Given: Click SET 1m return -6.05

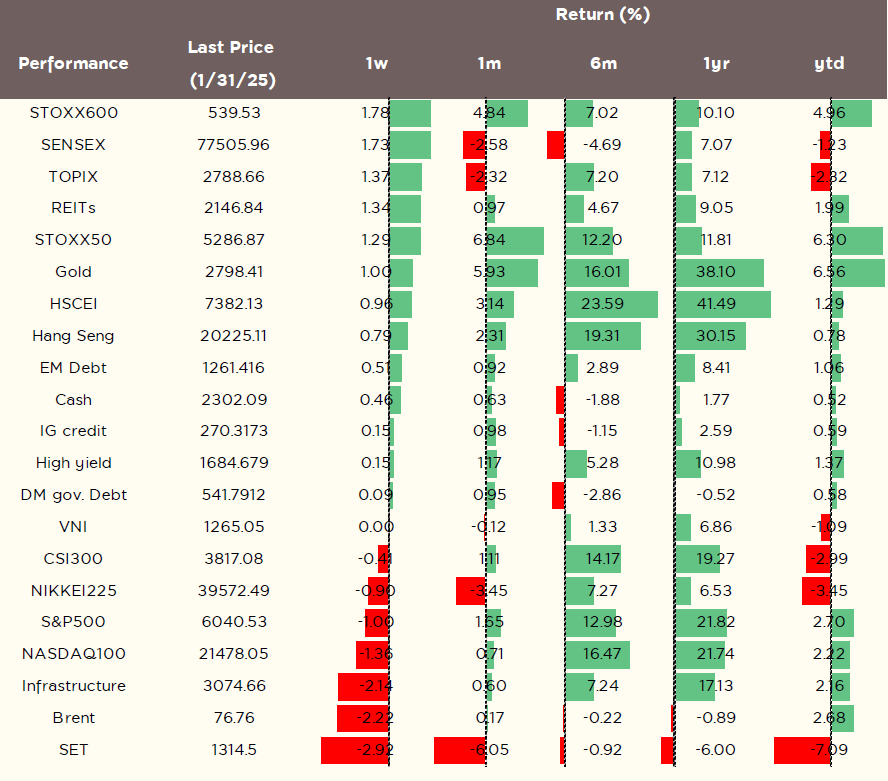Looking at the screenshot, I should click(489, 750).
